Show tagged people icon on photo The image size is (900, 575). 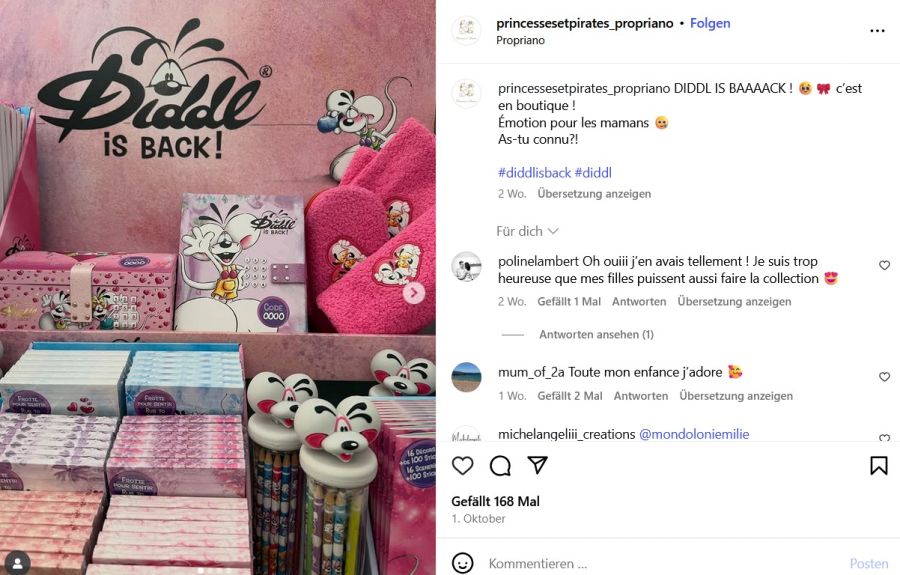[x=18, y=562]
